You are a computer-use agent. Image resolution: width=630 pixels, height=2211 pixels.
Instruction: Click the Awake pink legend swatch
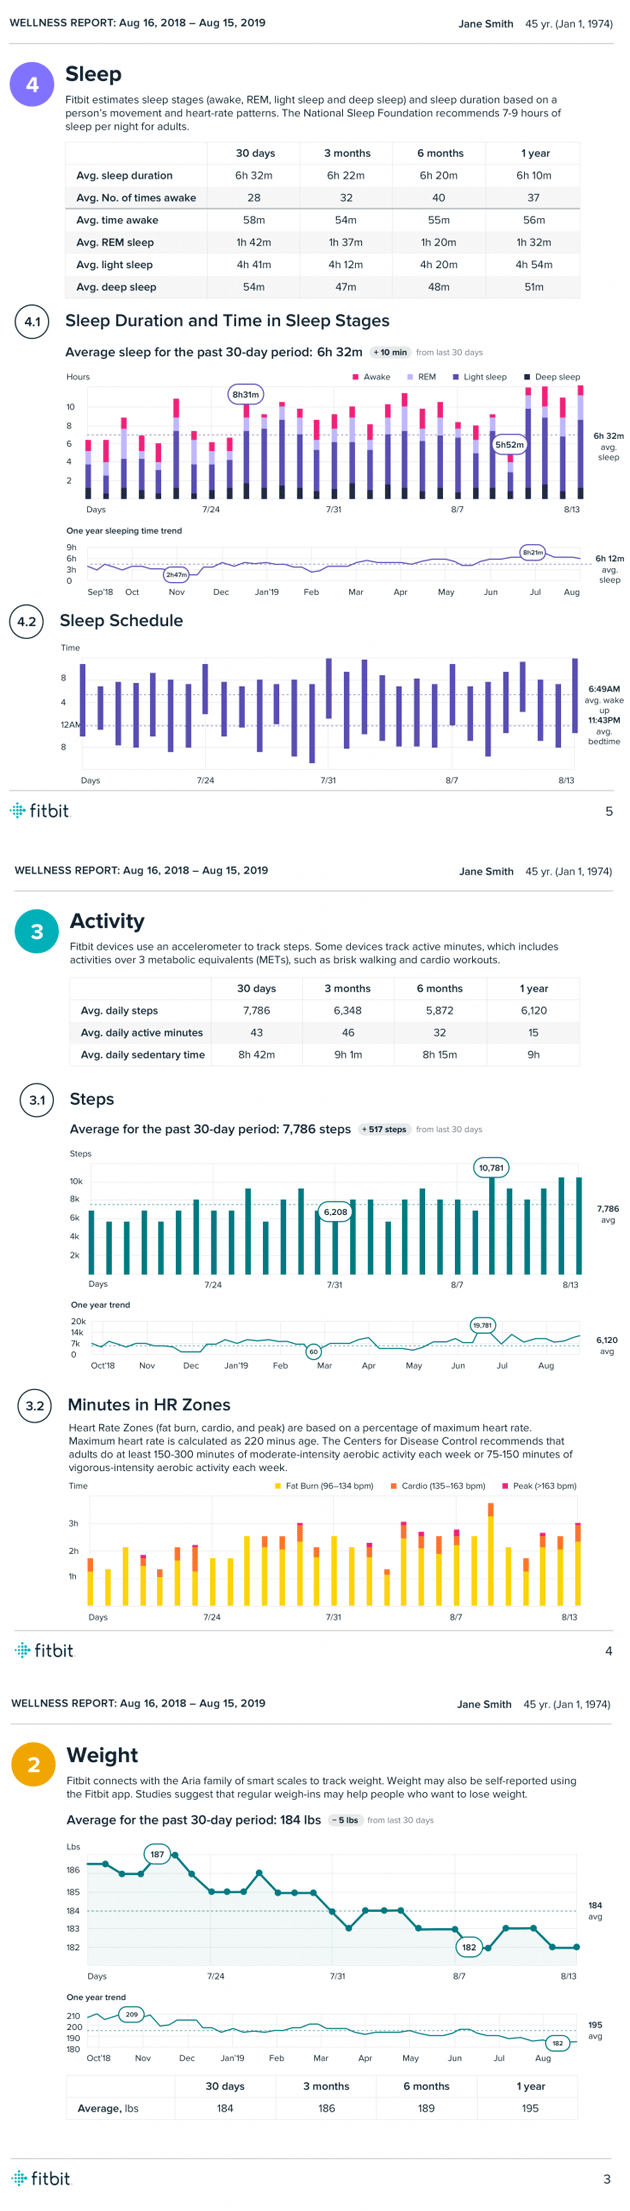tap(355, 377)
